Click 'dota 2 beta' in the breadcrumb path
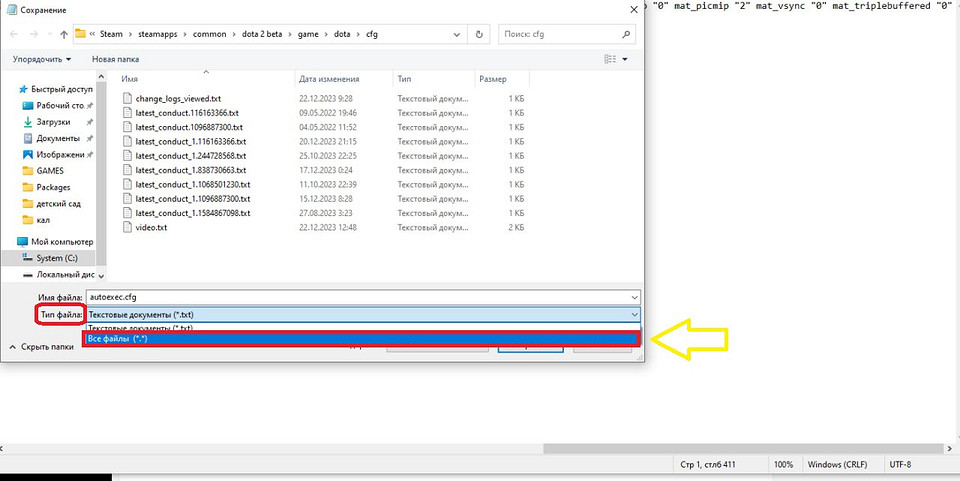The width and height of the screenshot is (960, 481). click(267, 34)
